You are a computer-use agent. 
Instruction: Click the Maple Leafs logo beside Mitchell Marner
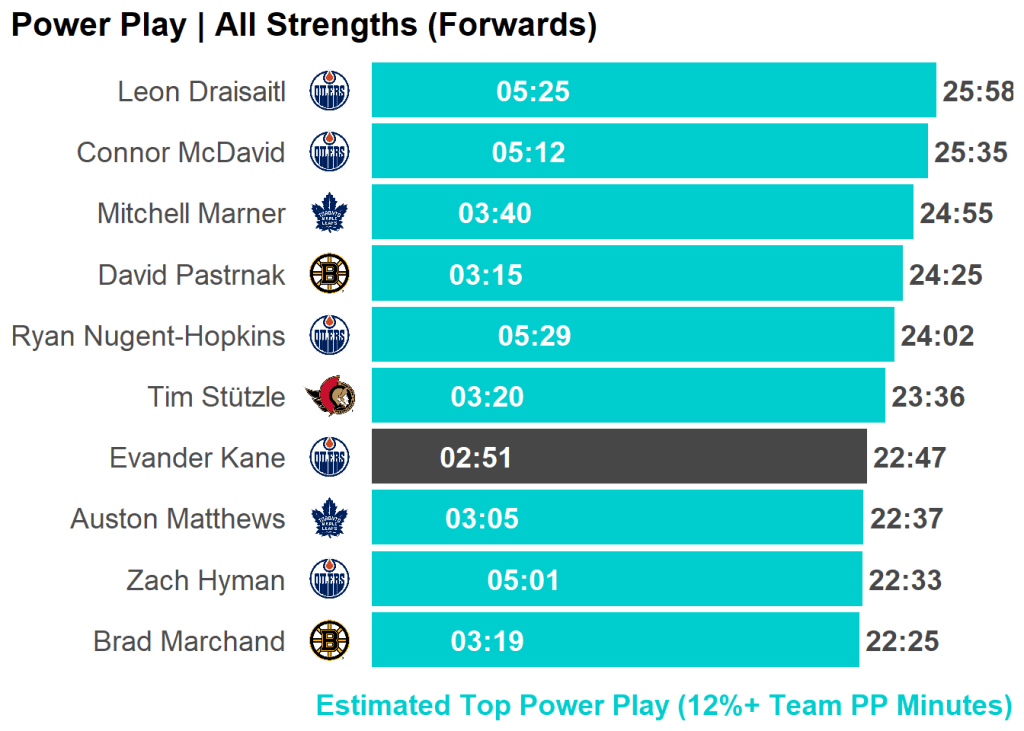tap(329, 214)
